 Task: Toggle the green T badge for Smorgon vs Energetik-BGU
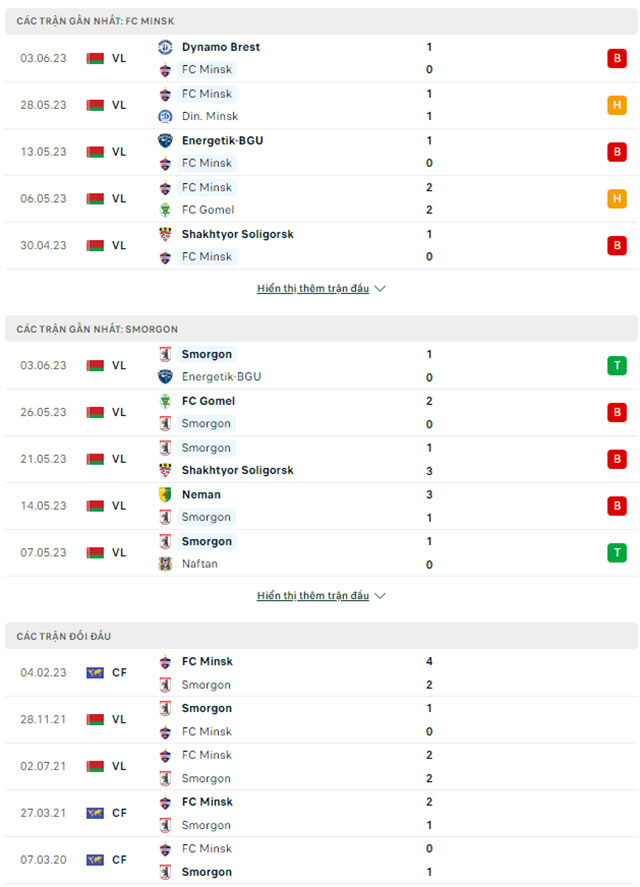coord(617,365)
